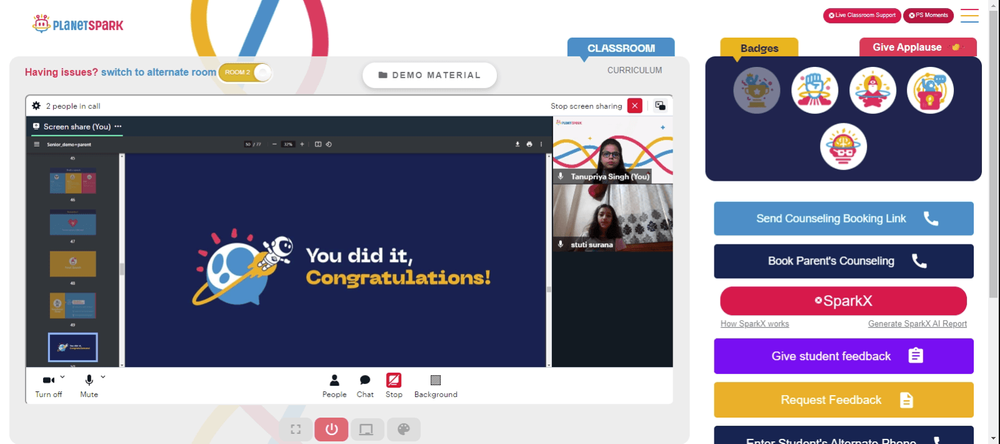
Task: Download the PDF with the download icon
Action: click(x=518, y=144)
